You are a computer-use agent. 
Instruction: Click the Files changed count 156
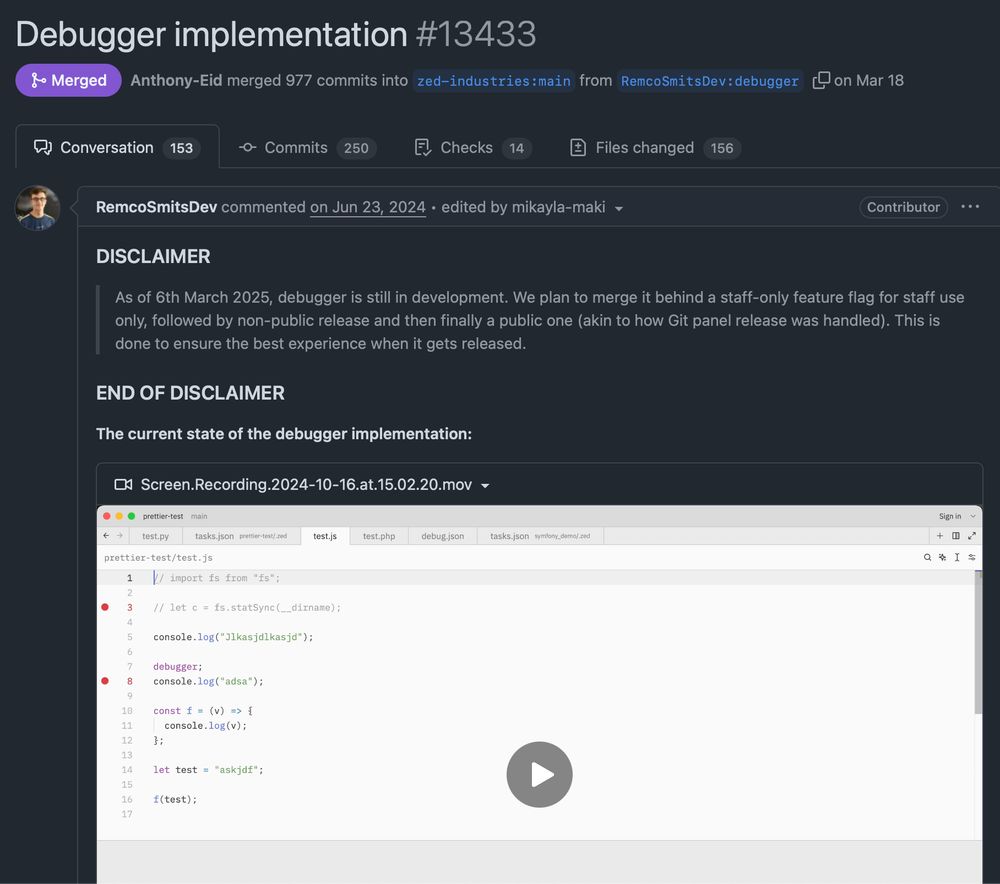pyautogui.click(x=722, y=148)
